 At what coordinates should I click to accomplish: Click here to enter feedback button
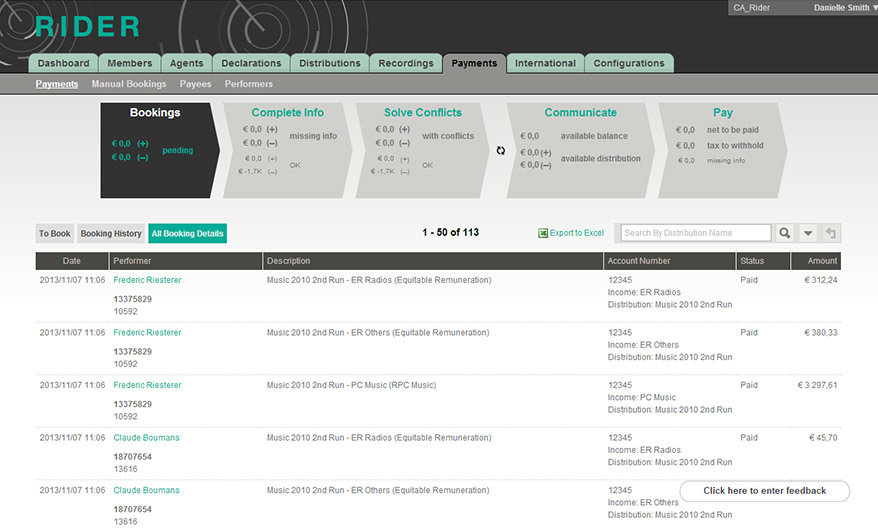tap(764, 491)
